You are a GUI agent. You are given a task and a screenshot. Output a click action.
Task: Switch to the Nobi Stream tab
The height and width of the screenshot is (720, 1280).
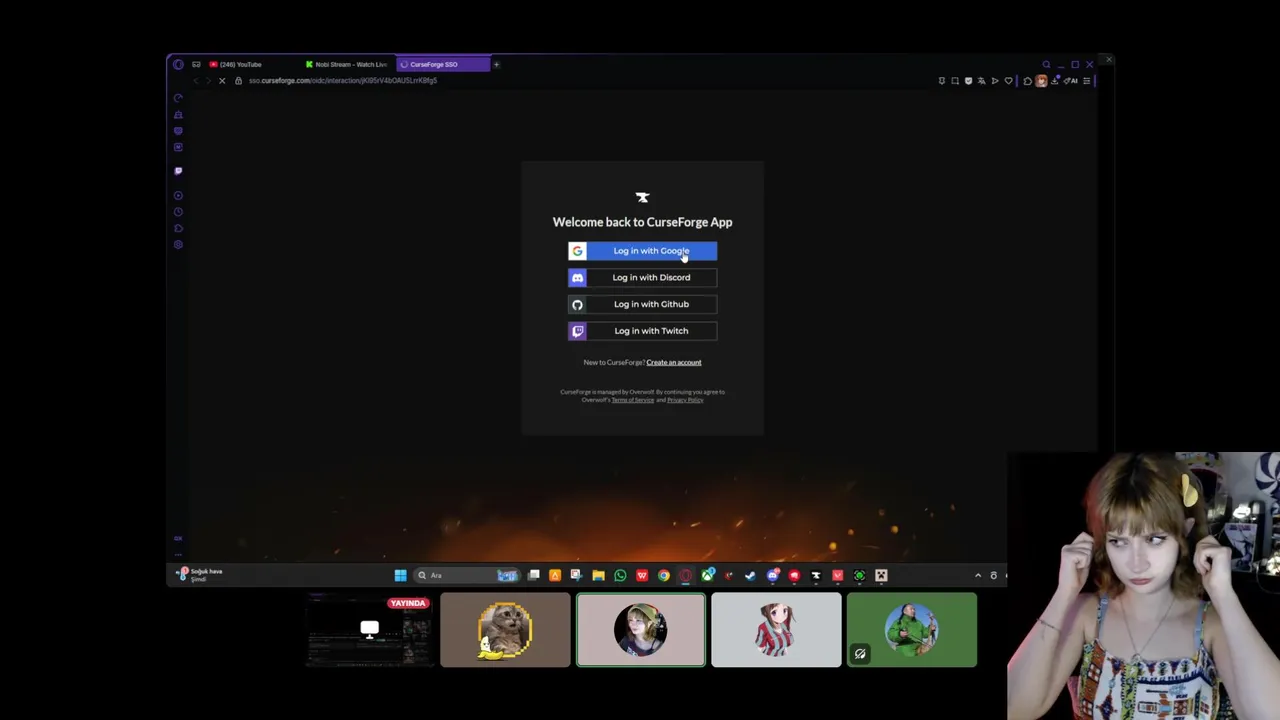point(348,64)
